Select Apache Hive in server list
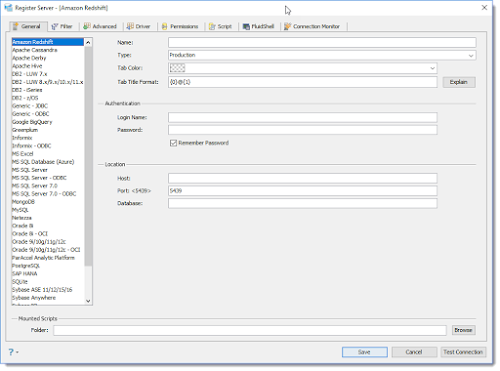Image resolution: width=500 pixels, height=371 pixels. click(48, 66)
